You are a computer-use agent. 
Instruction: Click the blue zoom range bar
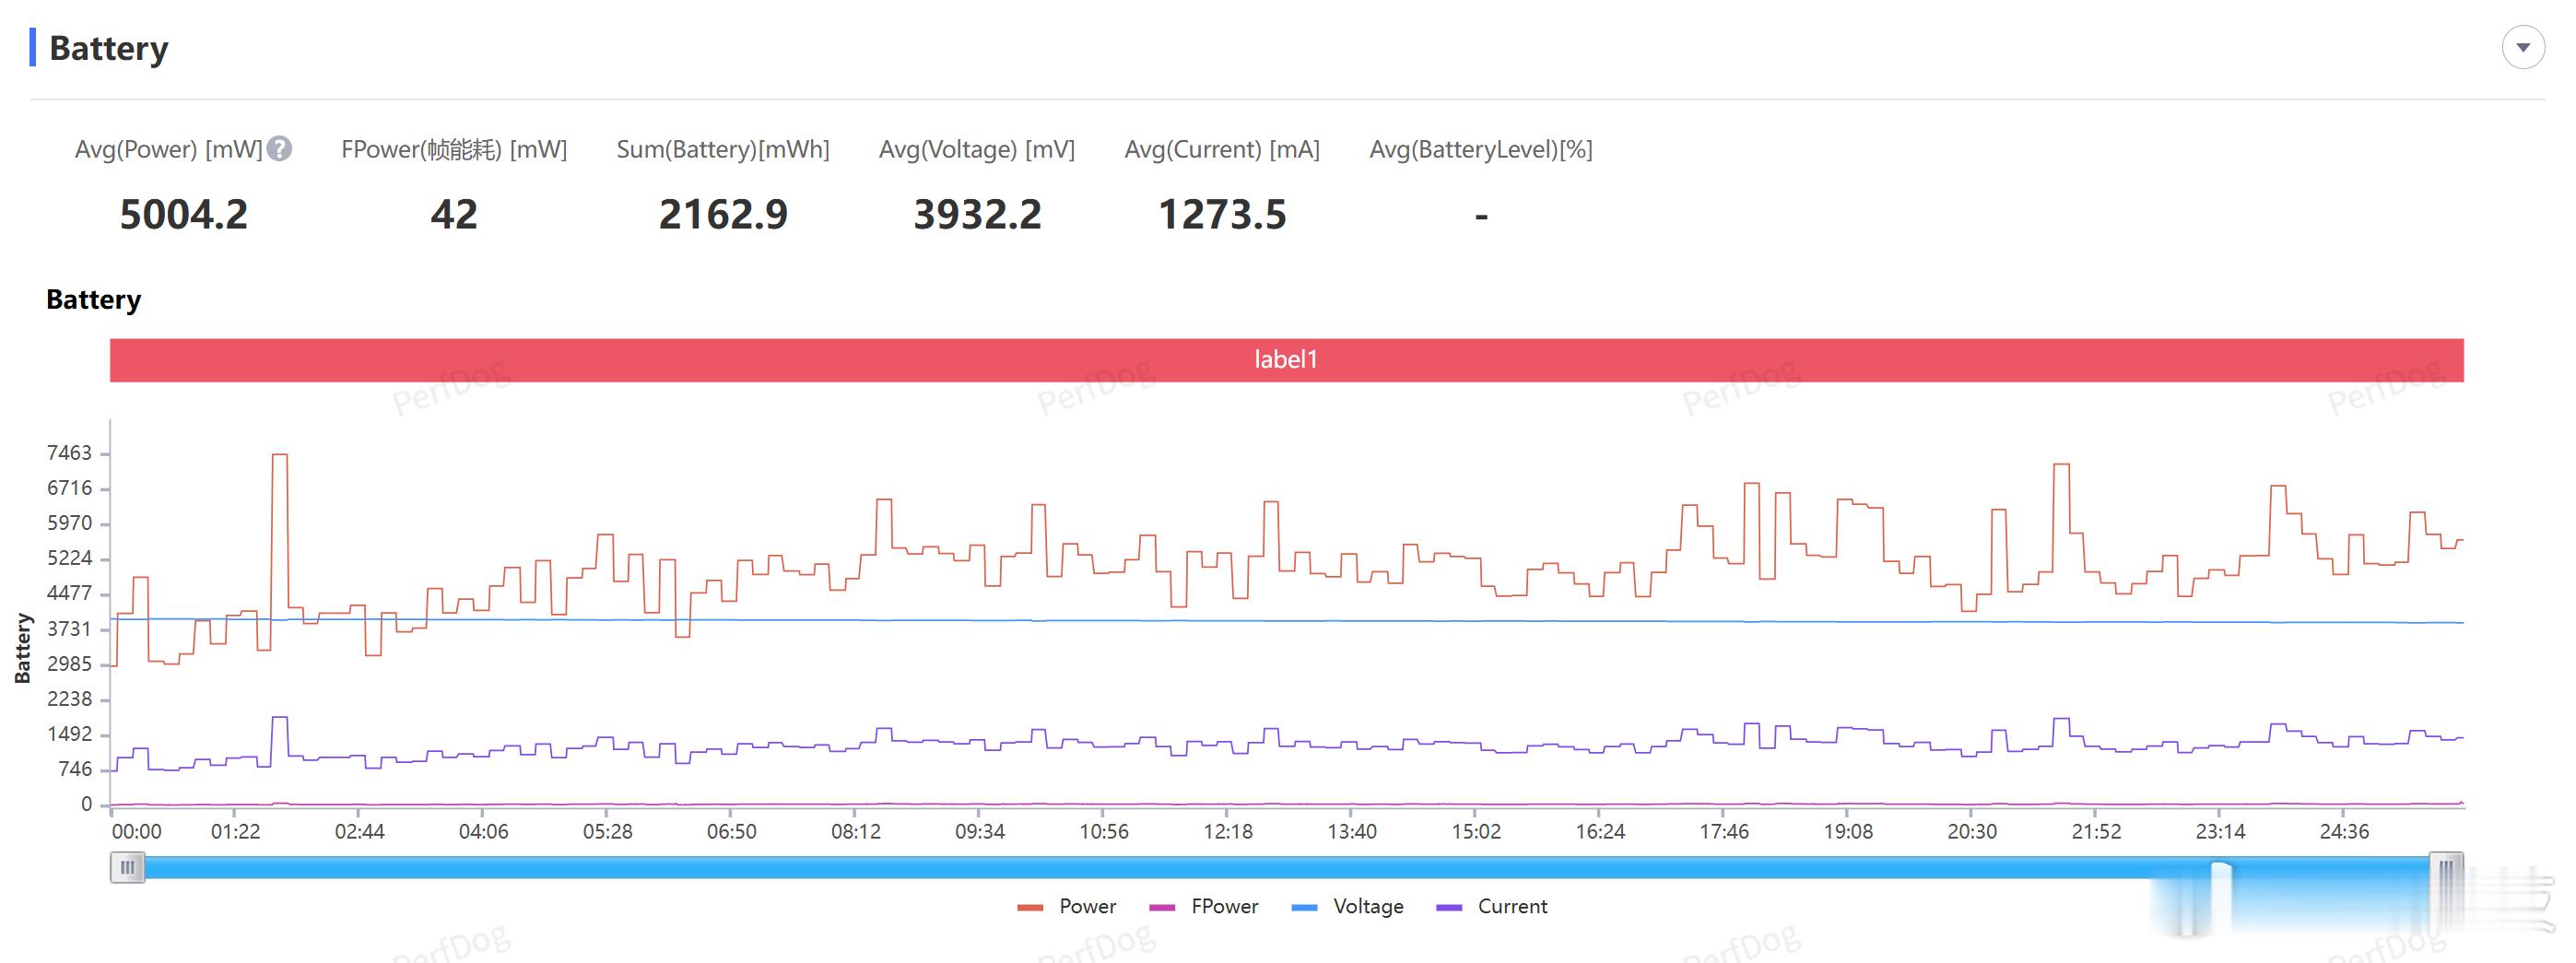1286,867
